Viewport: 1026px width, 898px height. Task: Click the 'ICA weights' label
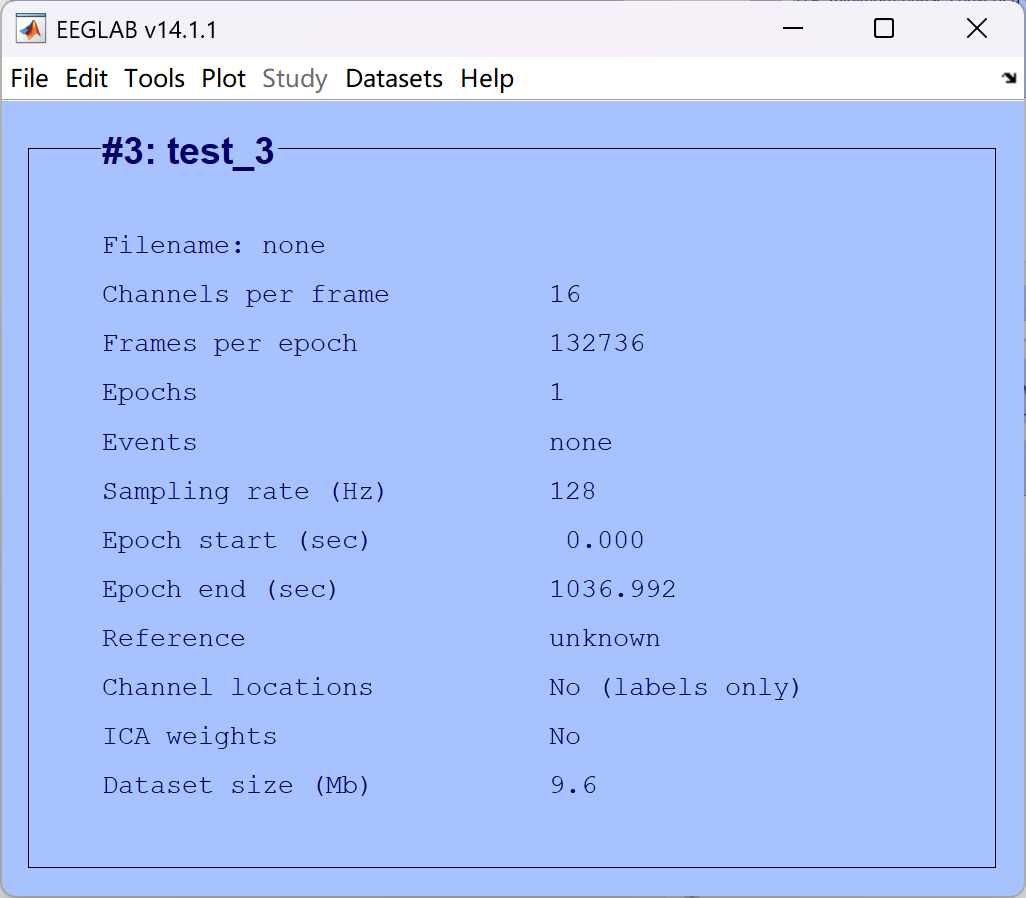click(x=190, y=737)
